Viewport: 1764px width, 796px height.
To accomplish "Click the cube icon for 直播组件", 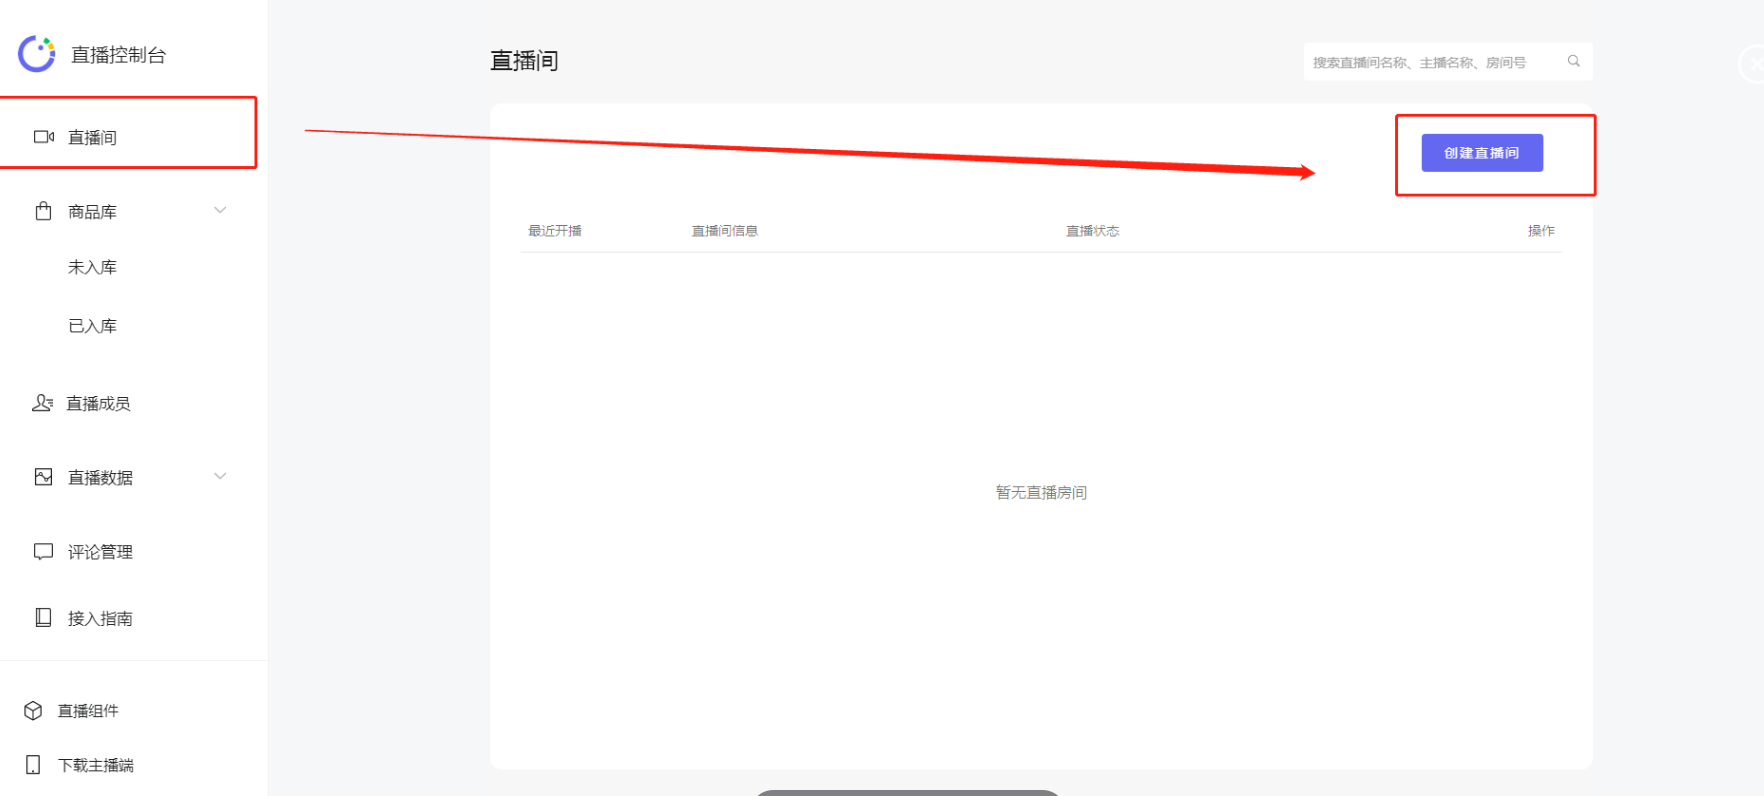I will [x=33, y=710].
